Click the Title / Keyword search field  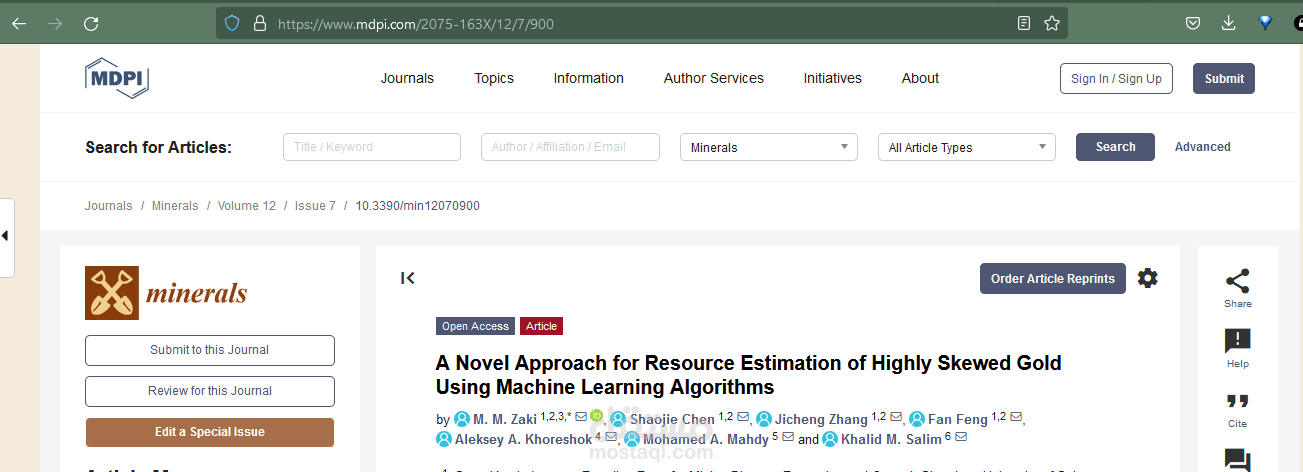(x=372, y=147)
